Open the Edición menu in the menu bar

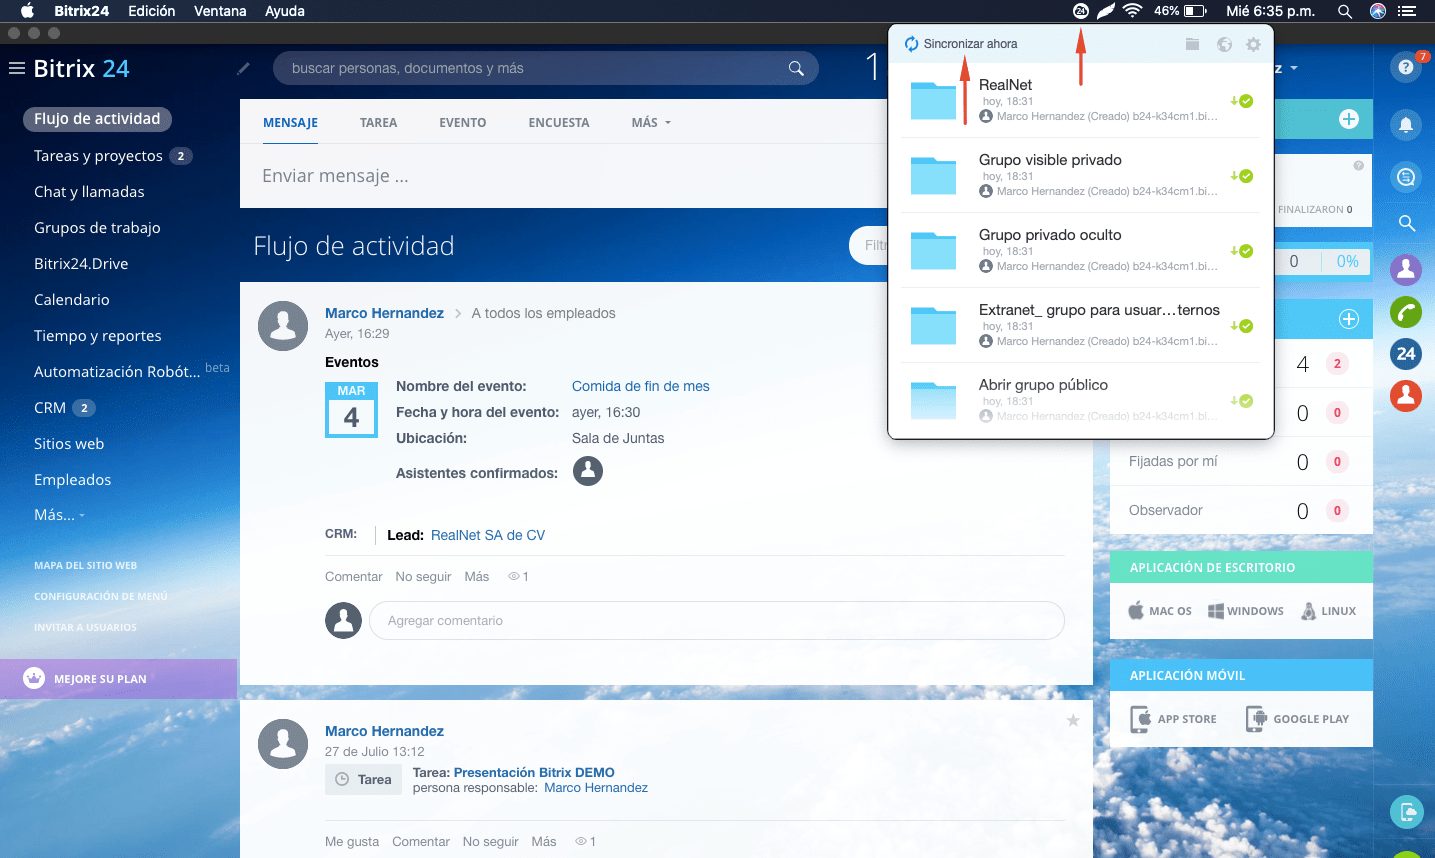(x=152, y=11)
